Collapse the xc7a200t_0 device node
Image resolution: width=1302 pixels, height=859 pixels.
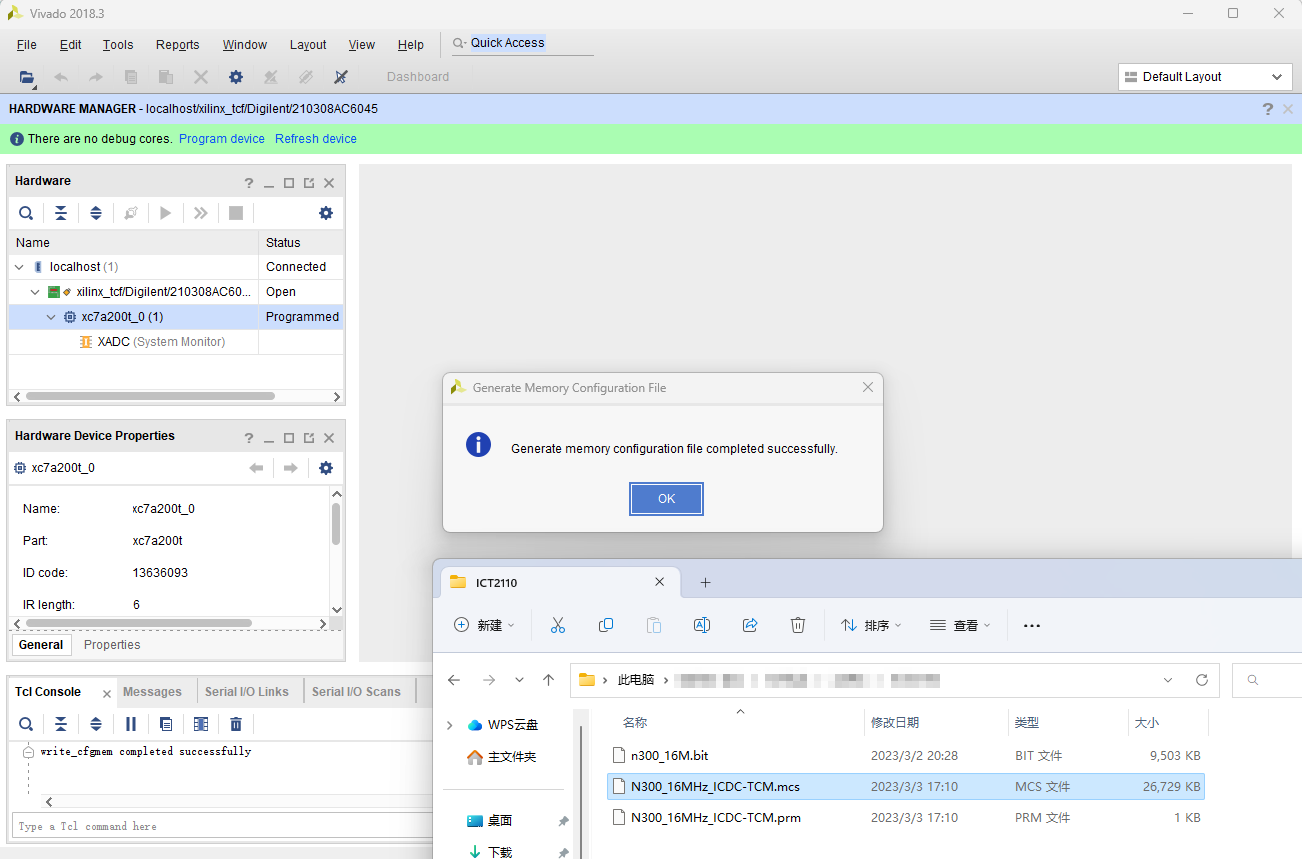click(52, 317)
